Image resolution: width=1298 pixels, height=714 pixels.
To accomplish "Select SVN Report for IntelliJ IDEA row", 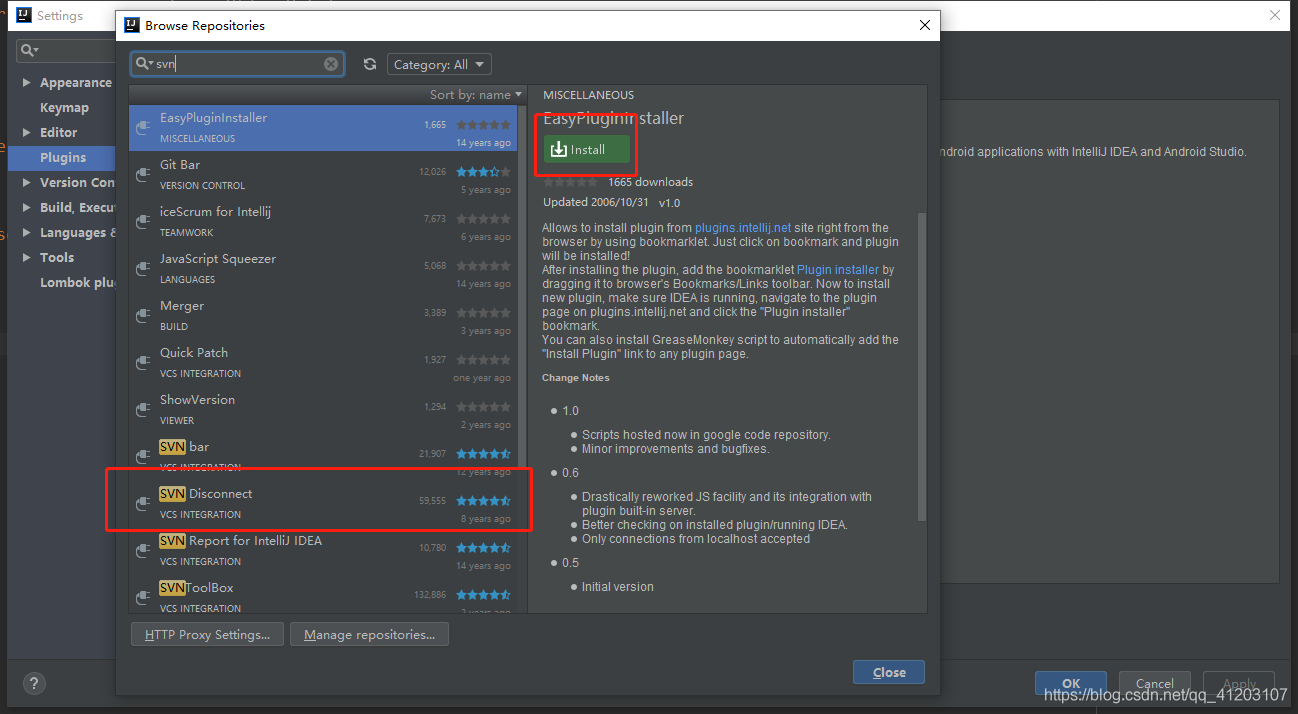I will pos(323,550).
